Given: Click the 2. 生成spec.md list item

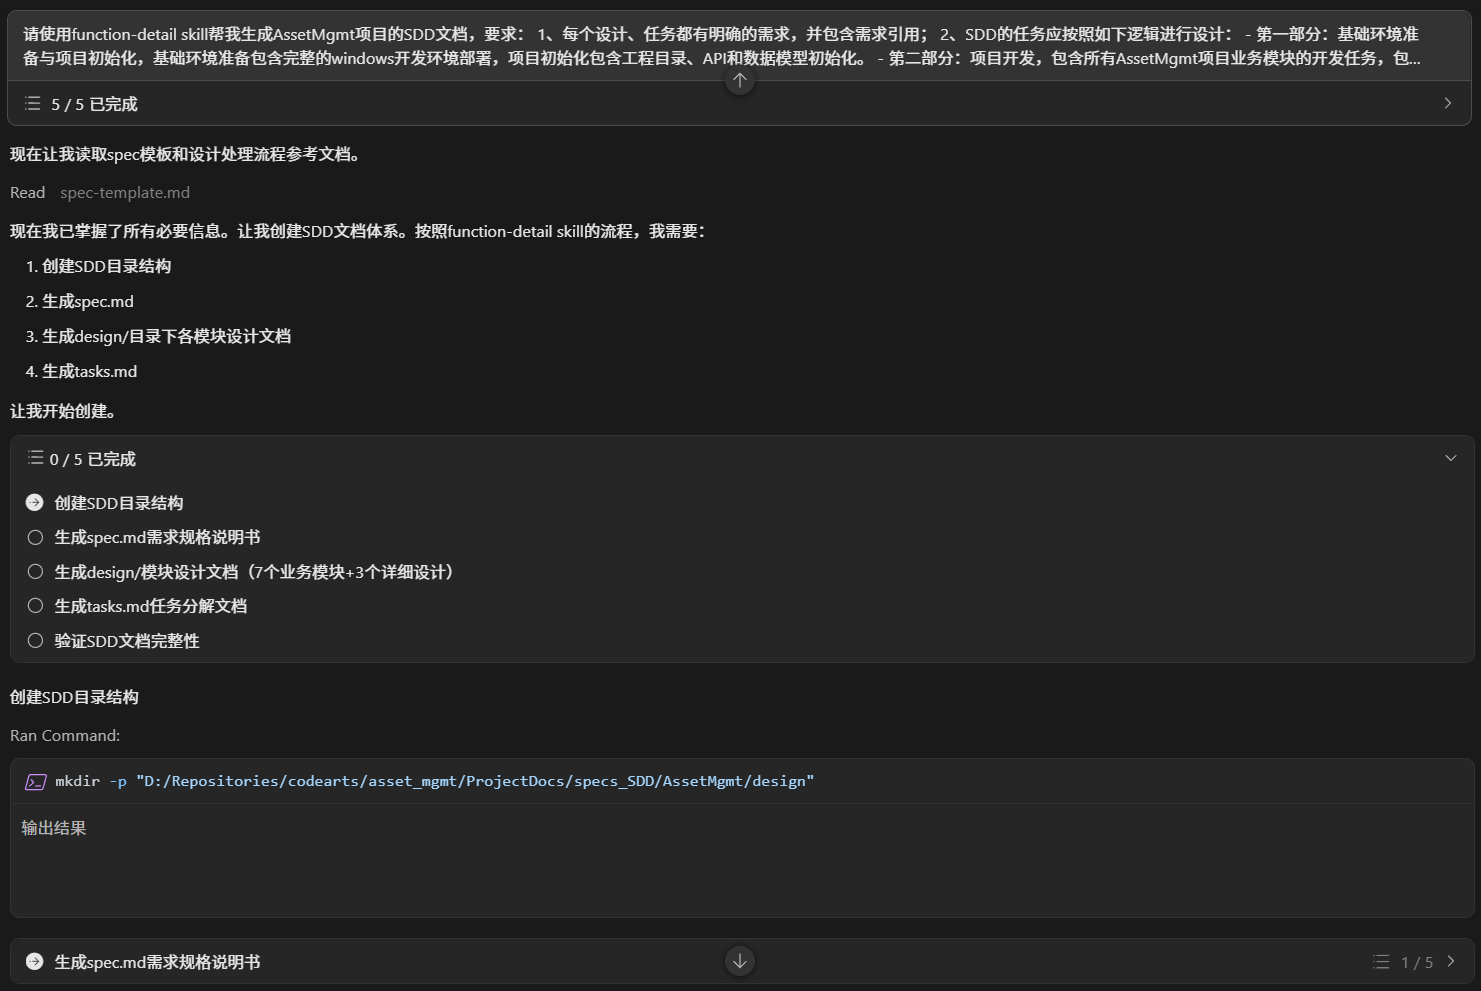Looking at the screenshot, I should pos(80,301).
